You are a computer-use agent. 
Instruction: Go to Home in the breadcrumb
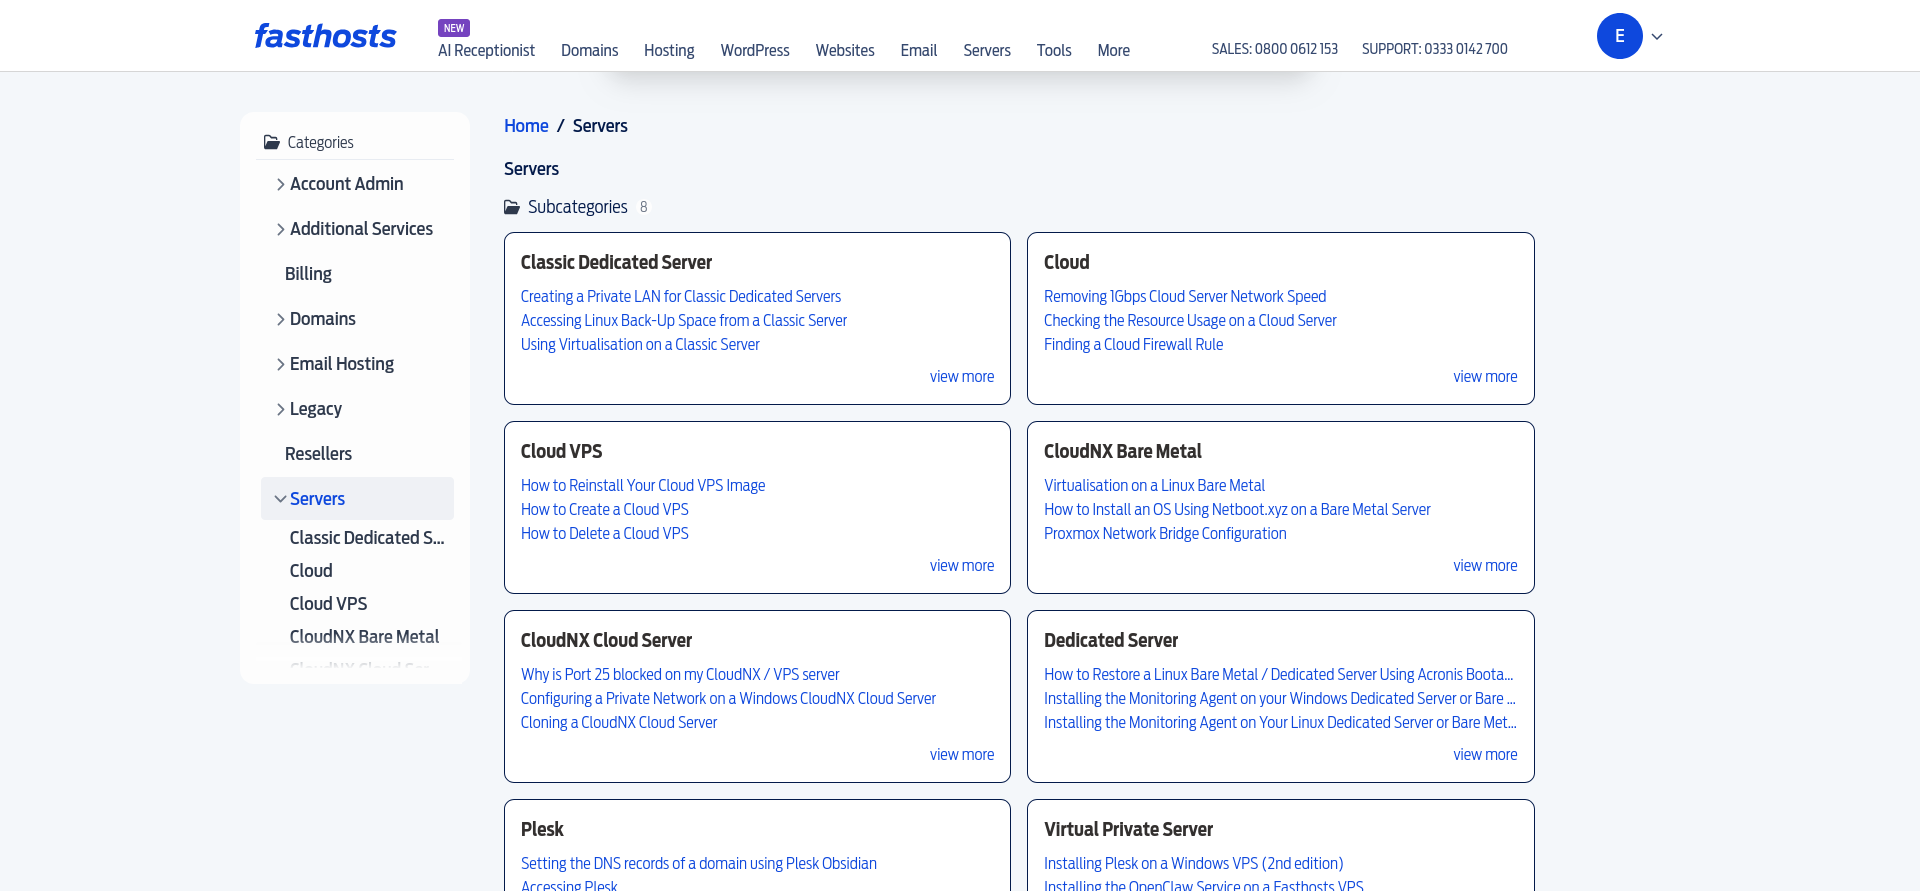coord(526,126)
